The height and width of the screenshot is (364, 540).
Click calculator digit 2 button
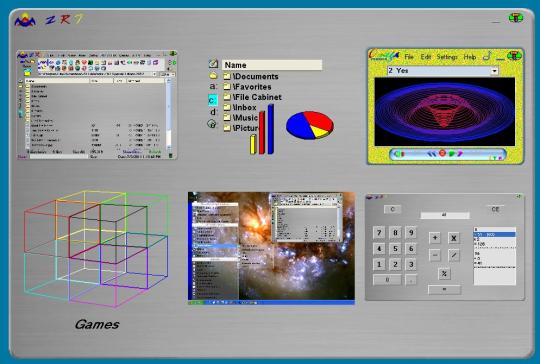pyautogui.click(x=395, y=264)
